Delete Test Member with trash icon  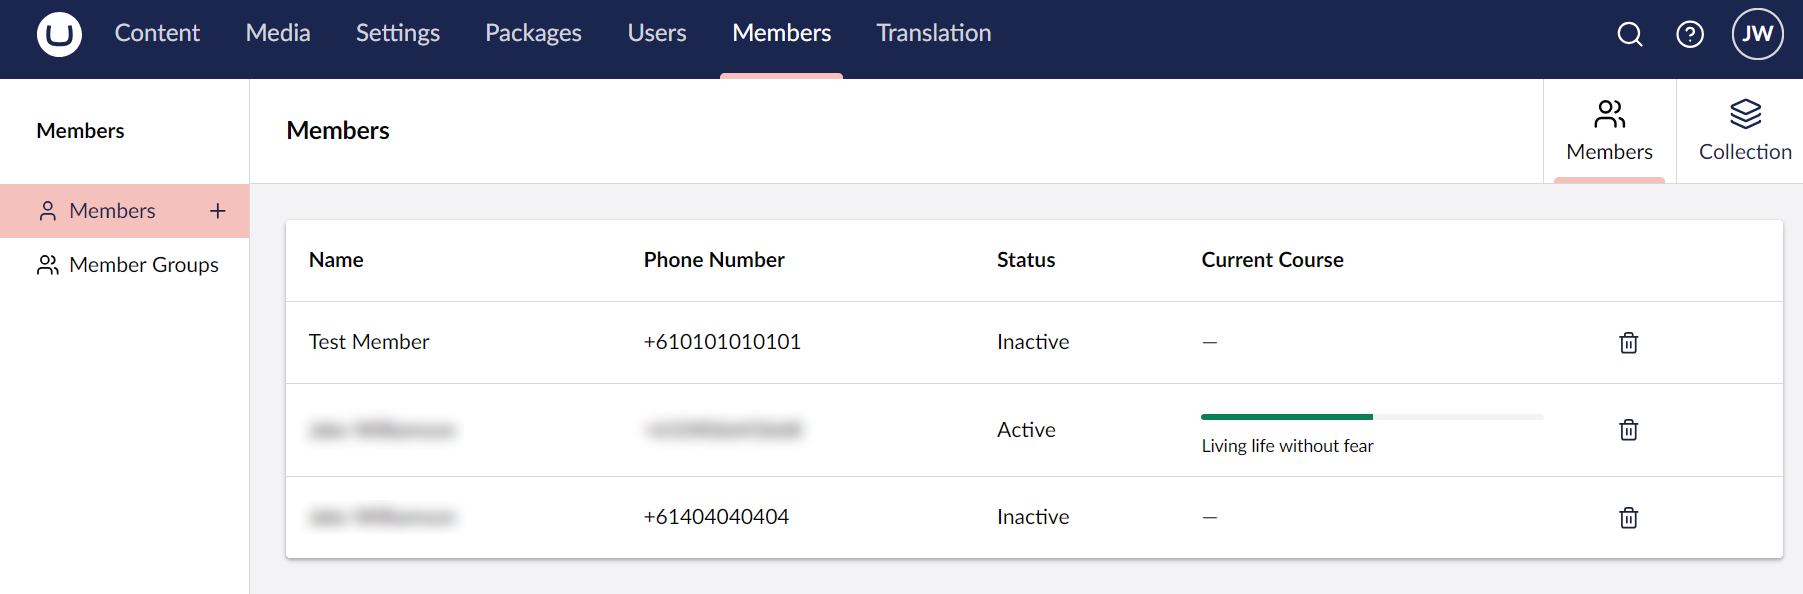[1628, 343]
